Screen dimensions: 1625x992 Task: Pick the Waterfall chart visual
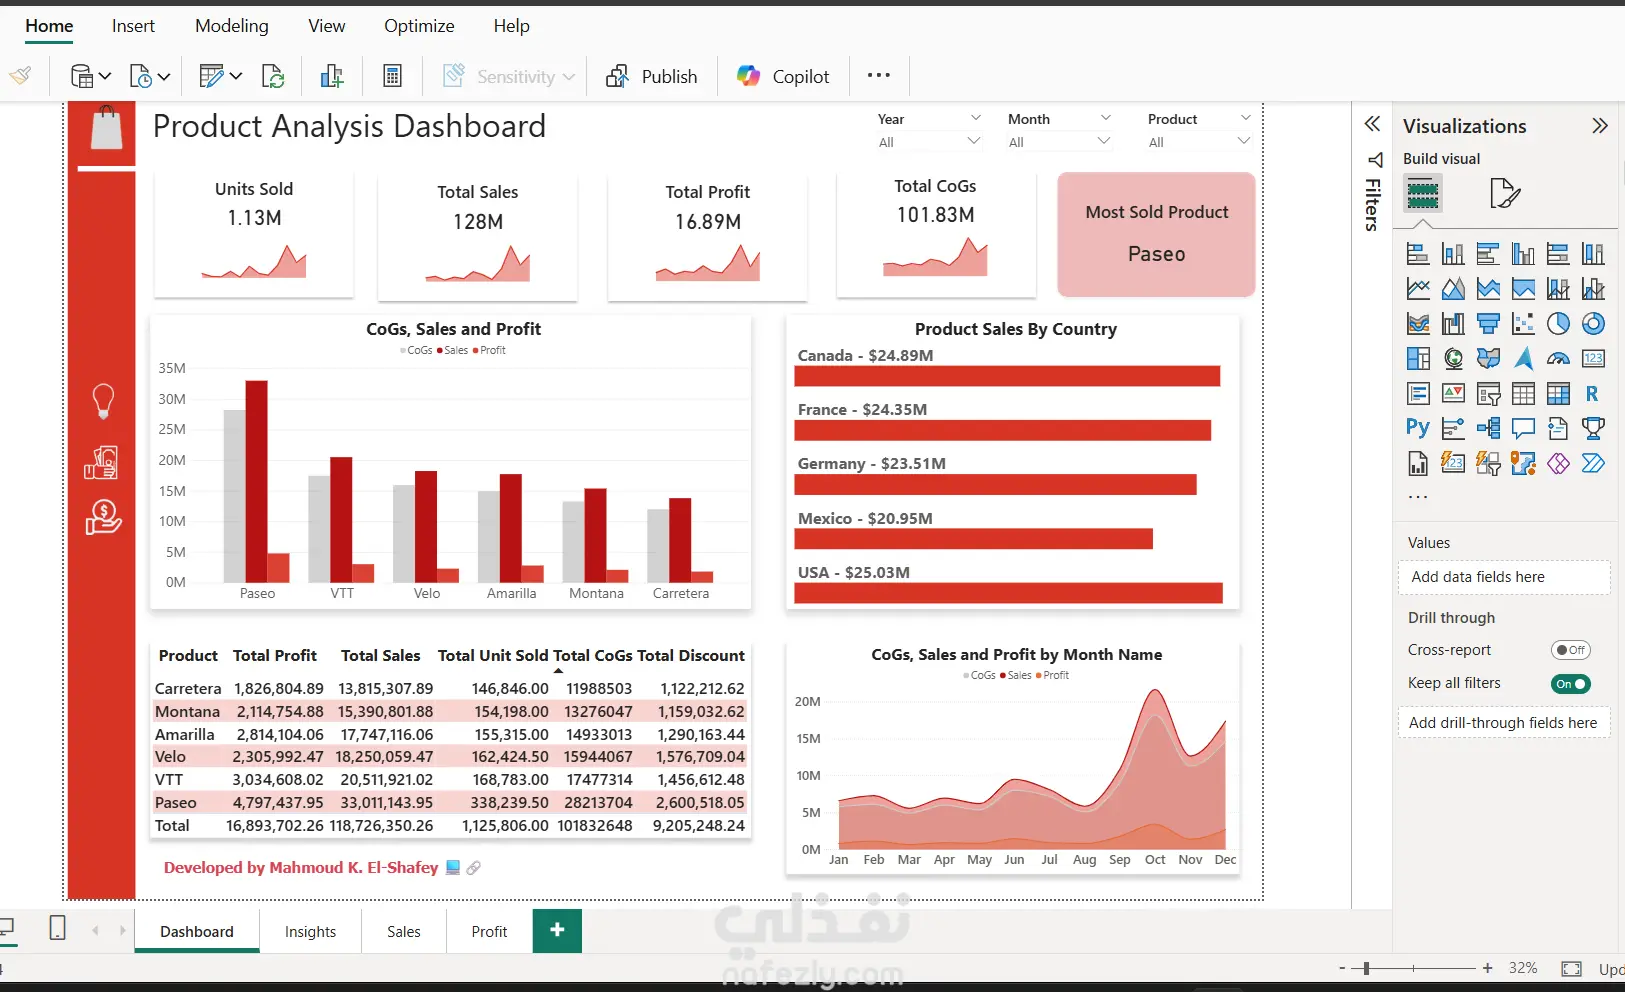(1453, 324)
